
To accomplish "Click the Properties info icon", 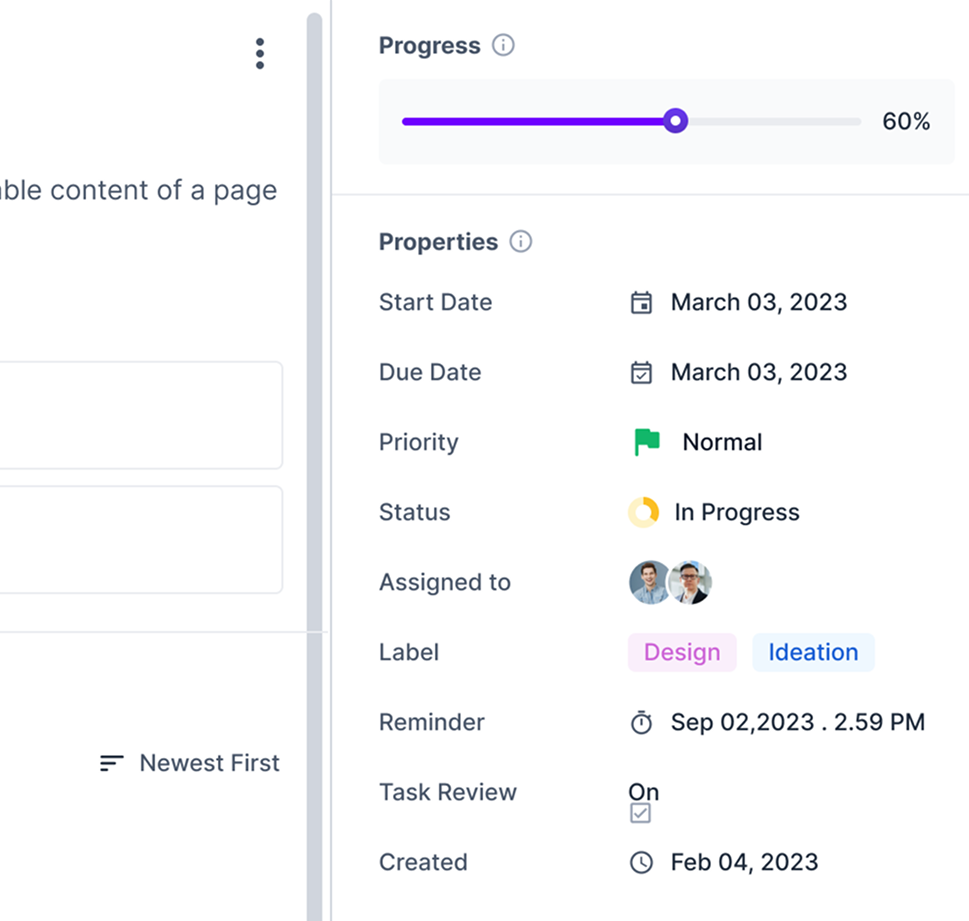I will 520,242.
